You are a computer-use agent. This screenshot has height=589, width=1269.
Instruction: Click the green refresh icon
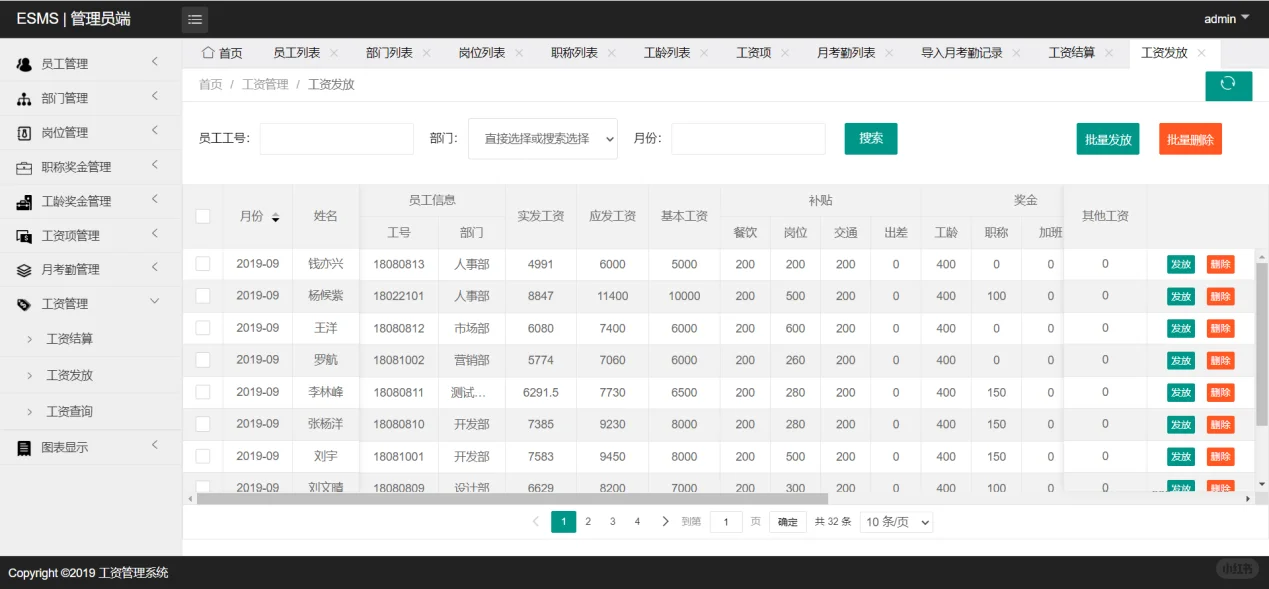[x=1228, y=86]
